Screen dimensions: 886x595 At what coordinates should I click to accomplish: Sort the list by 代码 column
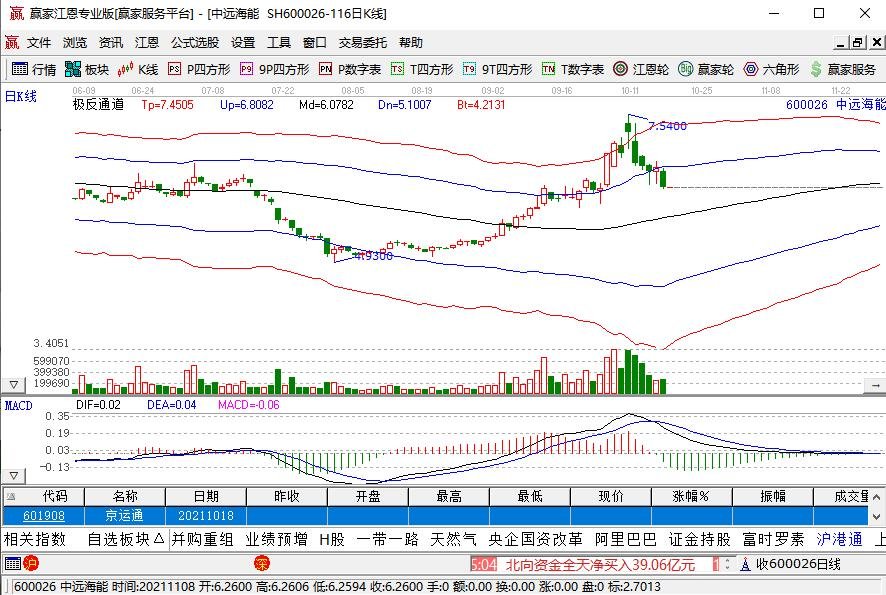coord(44,497)
